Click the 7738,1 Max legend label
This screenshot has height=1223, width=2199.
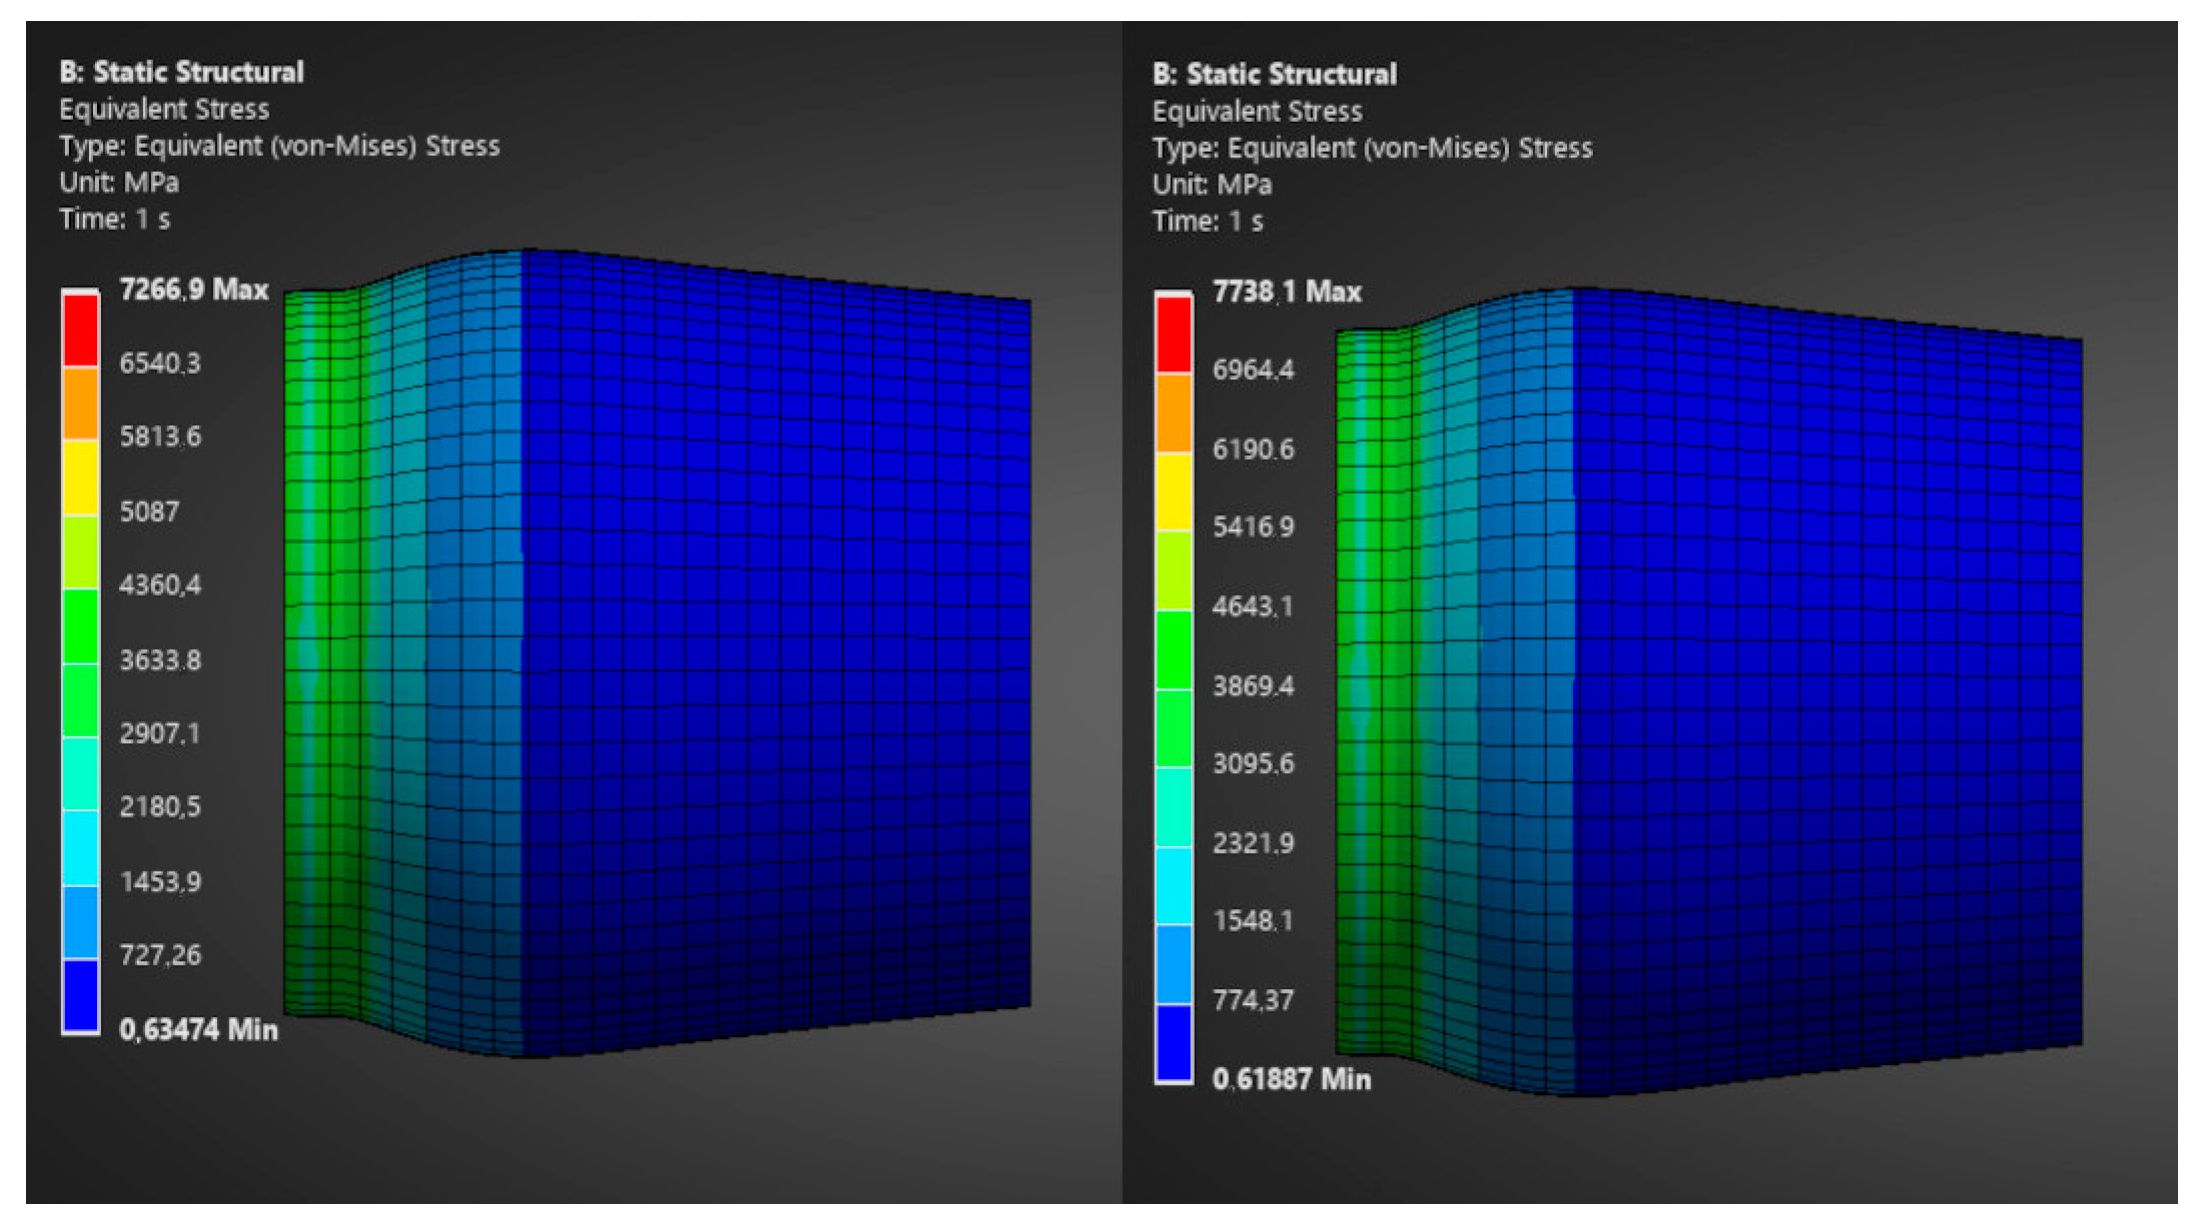point(1287,292)
